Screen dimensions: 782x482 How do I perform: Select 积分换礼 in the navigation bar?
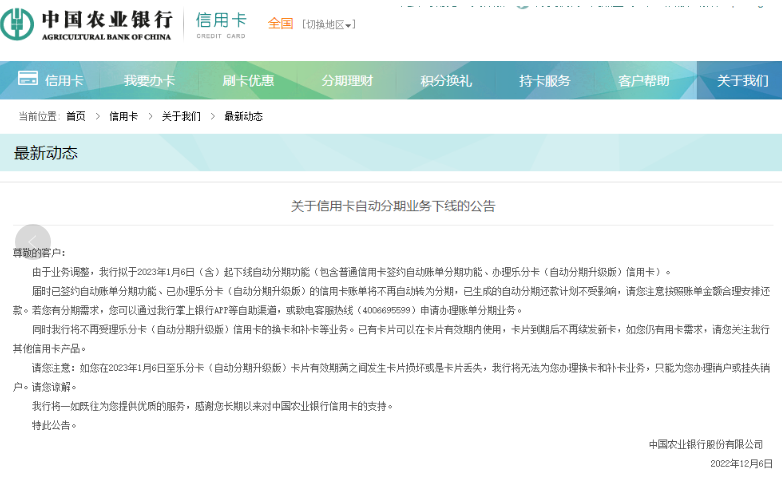[x=446, y=81]
